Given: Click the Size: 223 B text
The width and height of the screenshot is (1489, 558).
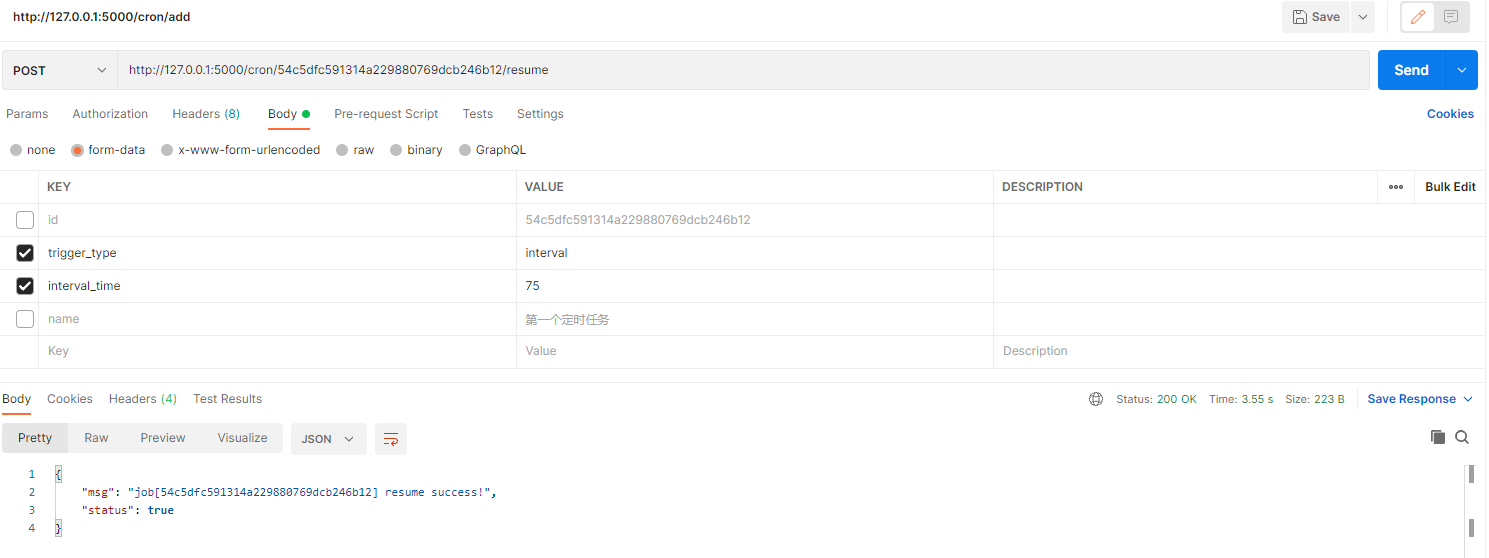Looking at the screenshot, I should coord(1315,399).
